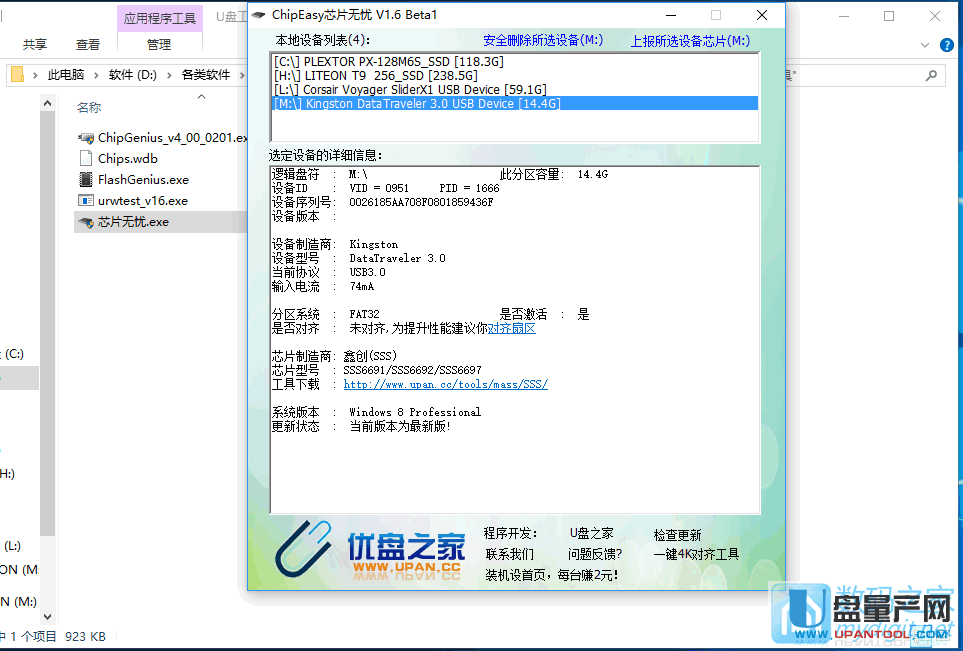
Task: Open the 共享 ribbon tab
Action: pos(35,45)
